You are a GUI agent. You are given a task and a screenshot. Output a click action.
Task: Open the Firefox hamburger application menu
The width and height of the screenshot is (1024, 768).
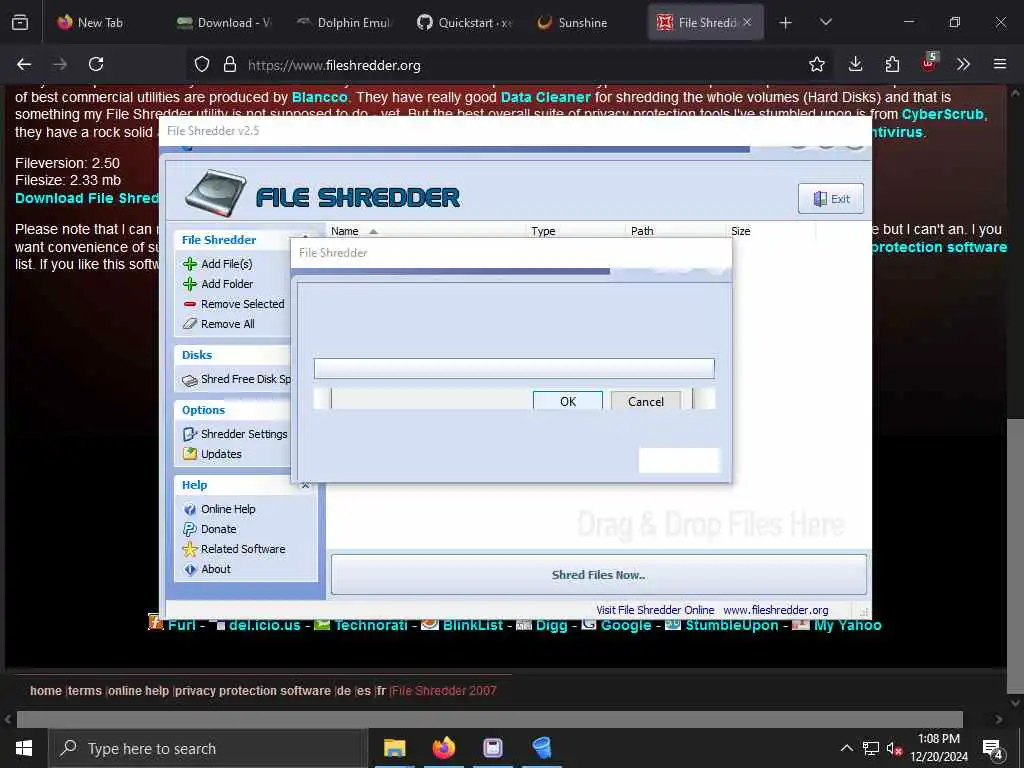[1000, 64]
